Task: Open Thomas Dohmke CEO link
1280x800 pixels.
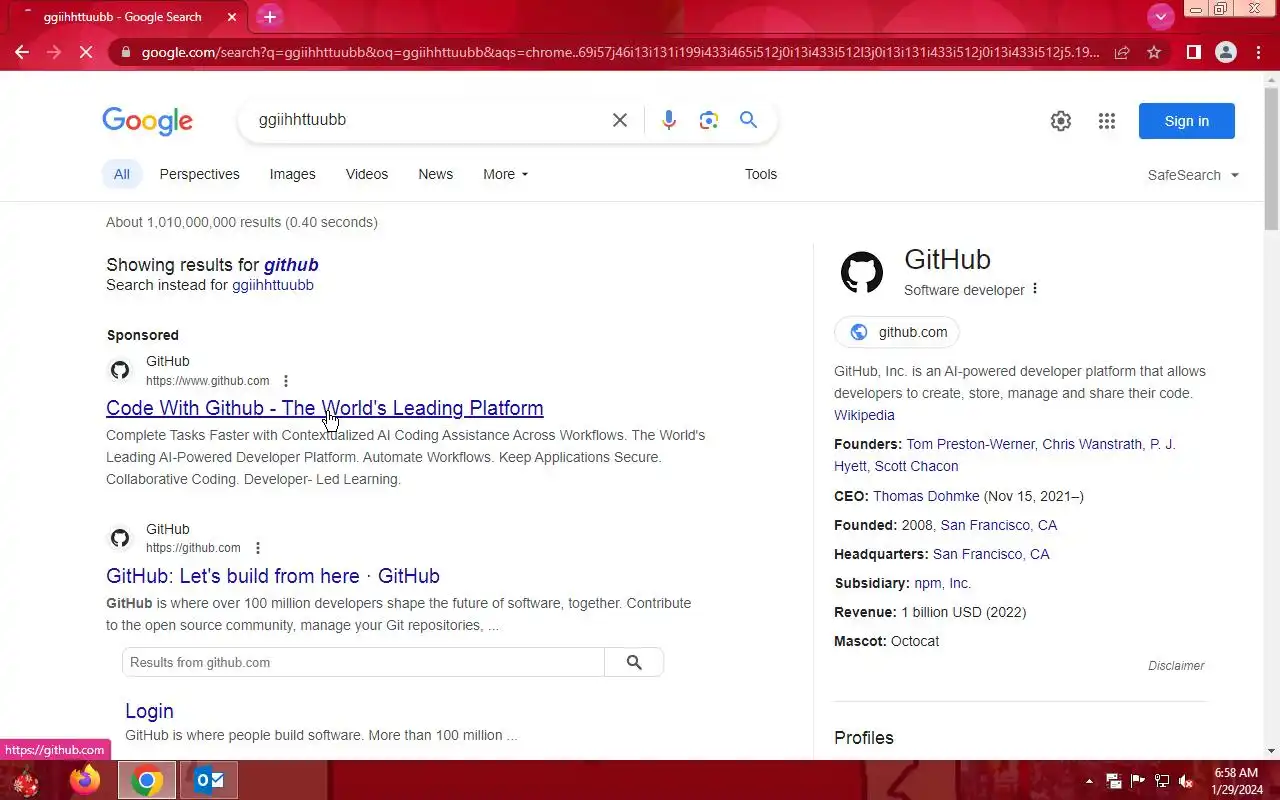Action: 926,496
